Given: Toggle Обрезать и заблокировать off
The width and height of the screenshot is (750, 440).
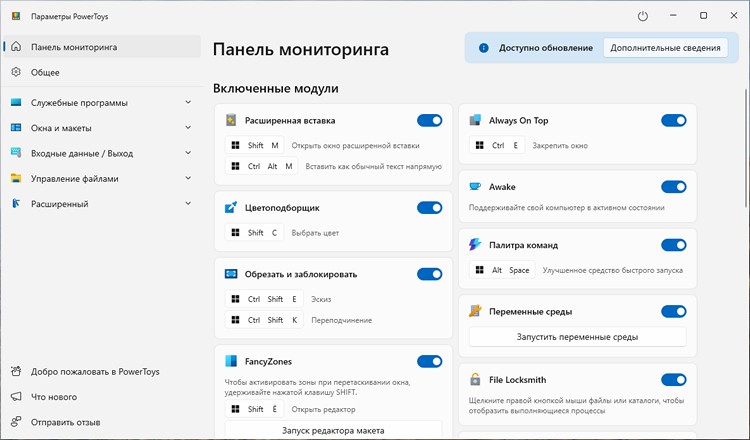Looking at the screenshot, I should [x=430, y=274].
